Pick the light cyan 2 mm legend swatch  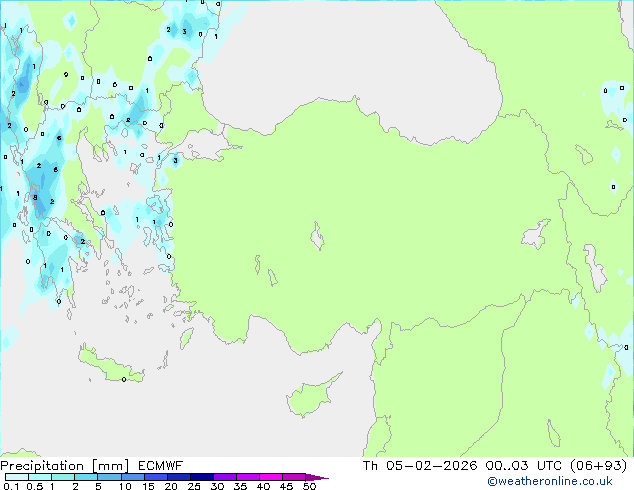pyautogui.click(x=87, y=478)
